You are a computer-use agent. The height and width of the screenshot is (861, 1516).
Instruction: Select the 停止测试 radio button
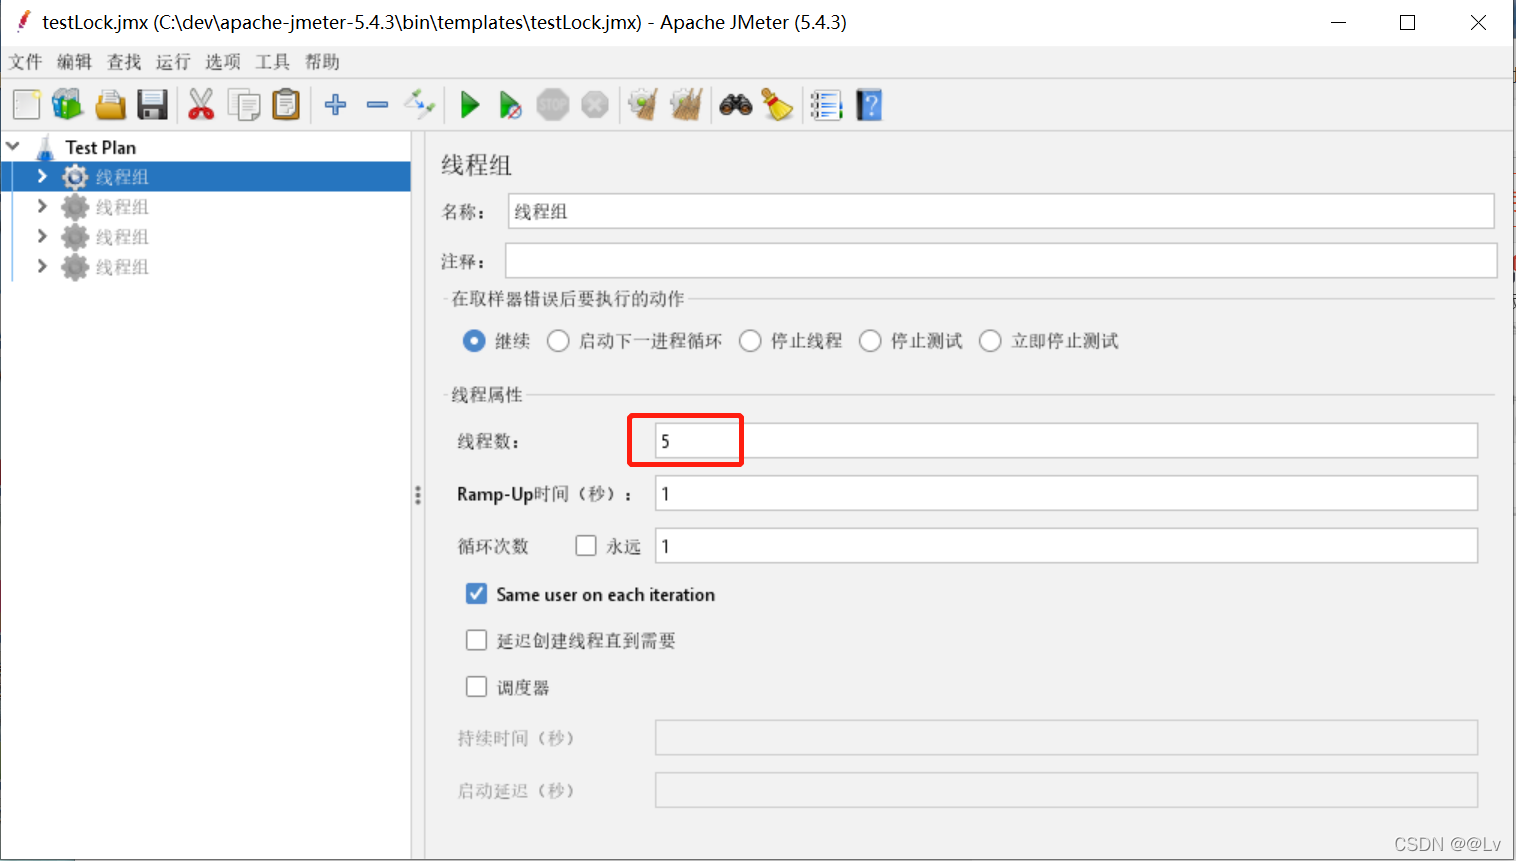[x=870, y=341]
